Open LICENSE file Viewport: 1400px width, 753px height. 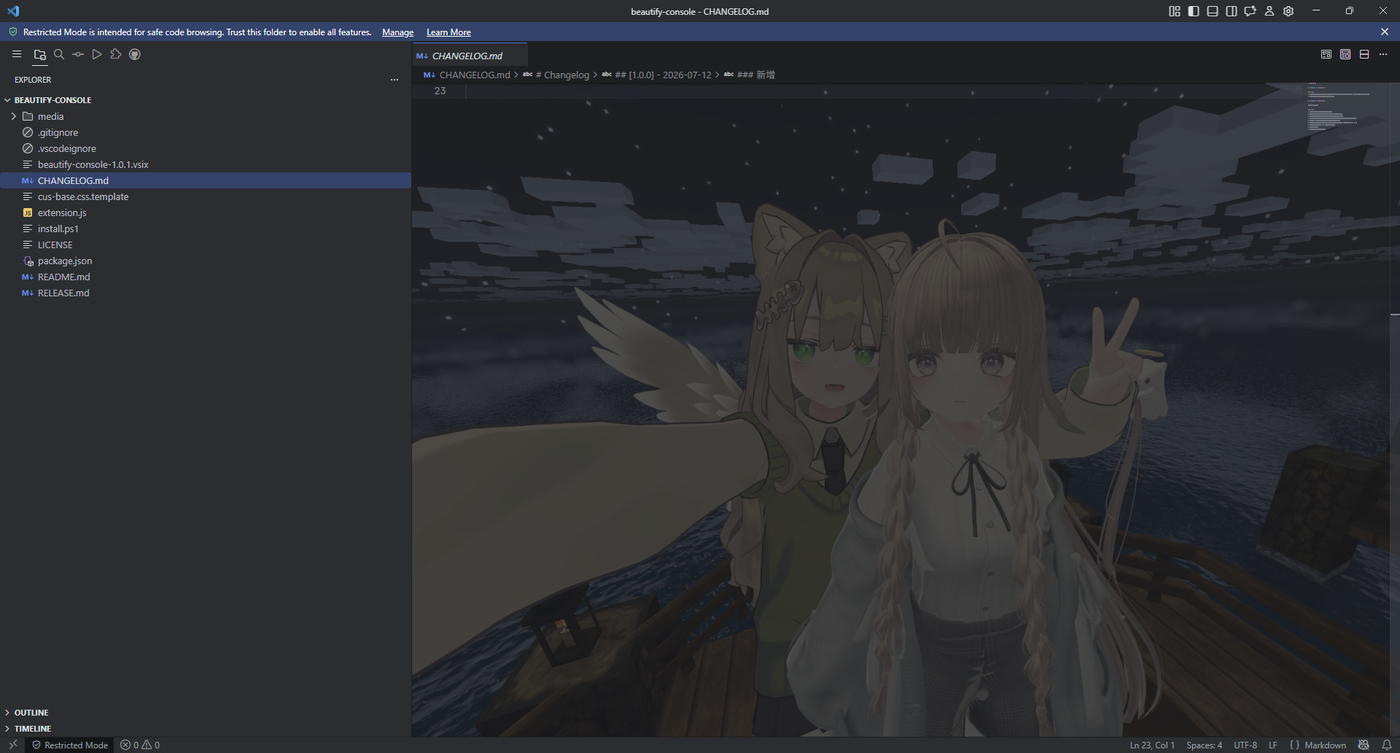[x=205, y=244]
